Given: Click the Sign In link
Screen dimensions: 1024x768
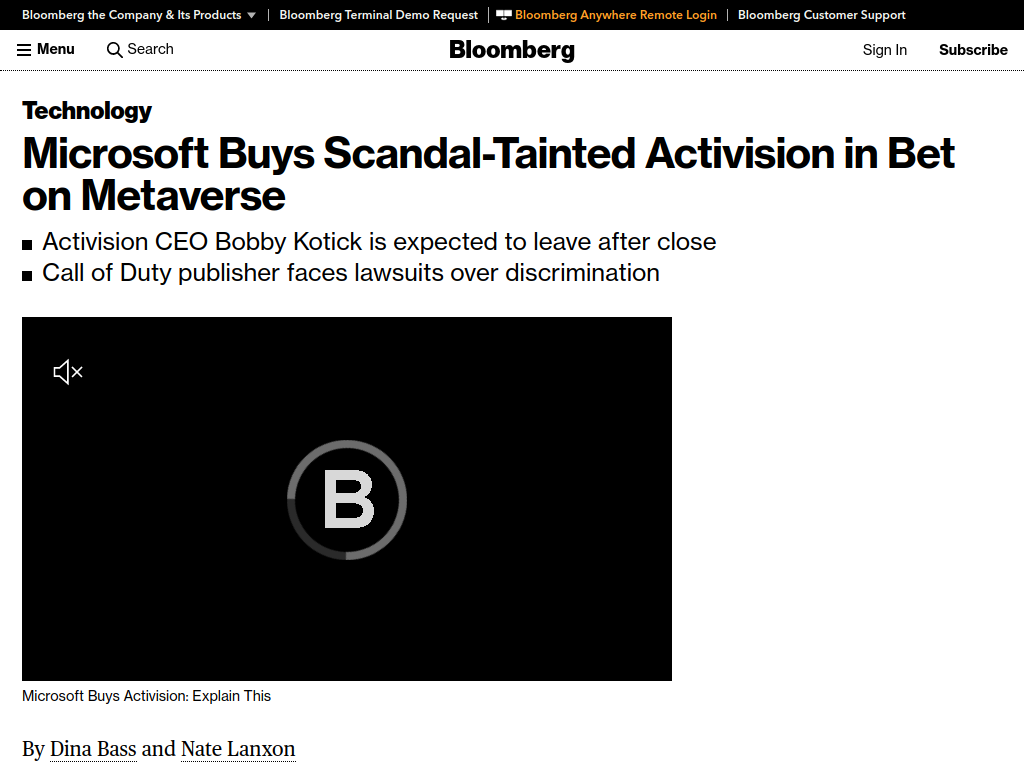Looking at the screenshot, I should (884, 50).
